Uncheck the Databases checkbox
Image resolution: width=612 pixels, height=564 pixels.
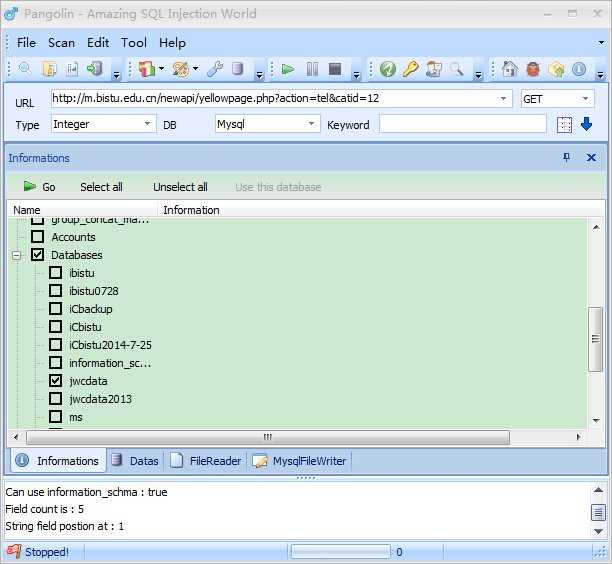coord(37,254)
